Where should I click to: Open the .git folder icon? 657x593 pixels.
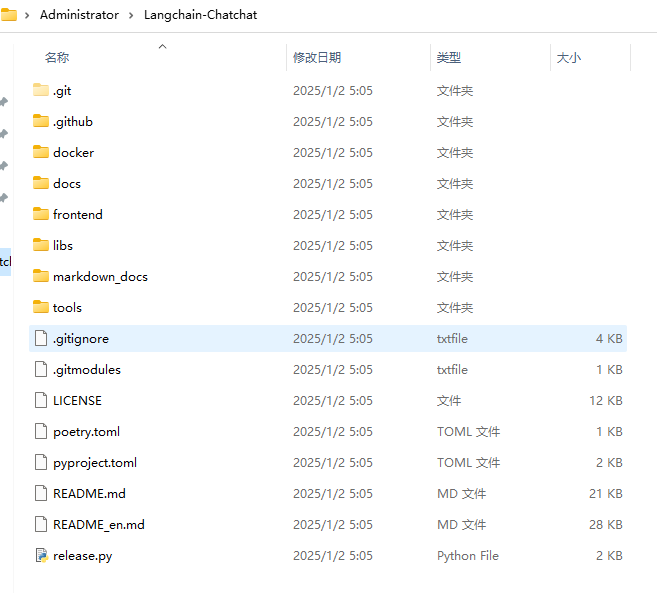(41, 90)
